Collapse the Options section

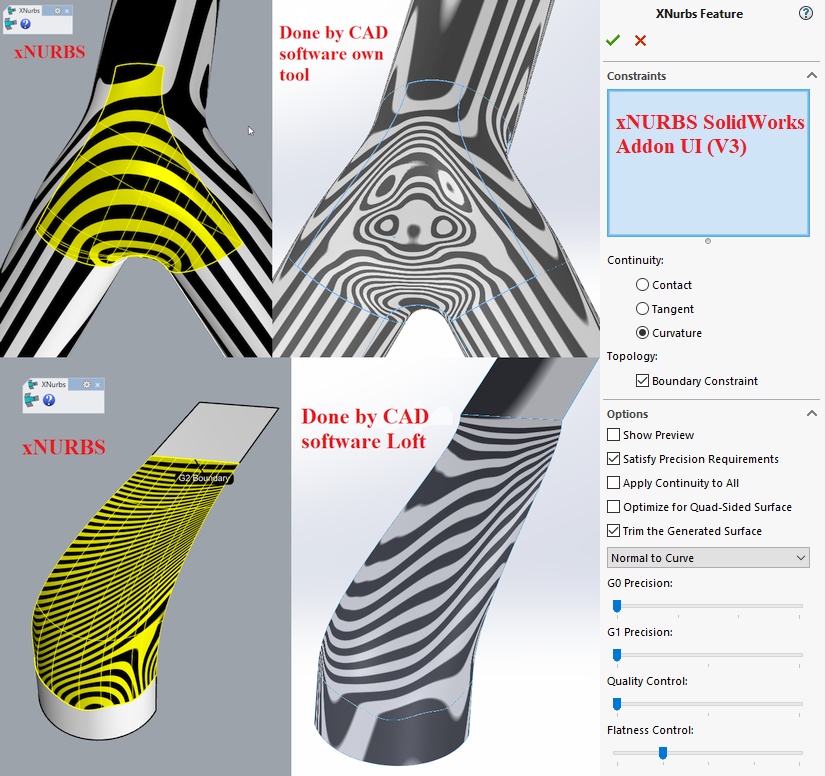coord(811,414)
